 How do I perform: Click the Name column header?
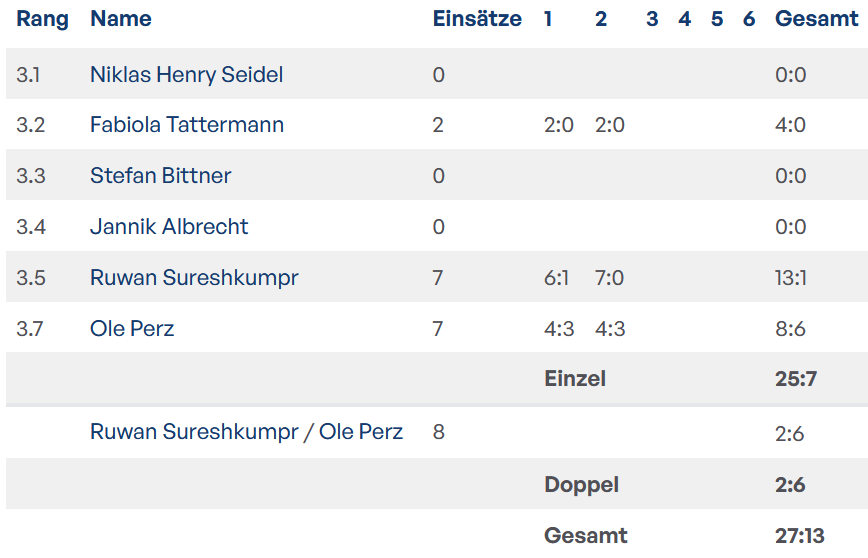(x=120, y=19)
